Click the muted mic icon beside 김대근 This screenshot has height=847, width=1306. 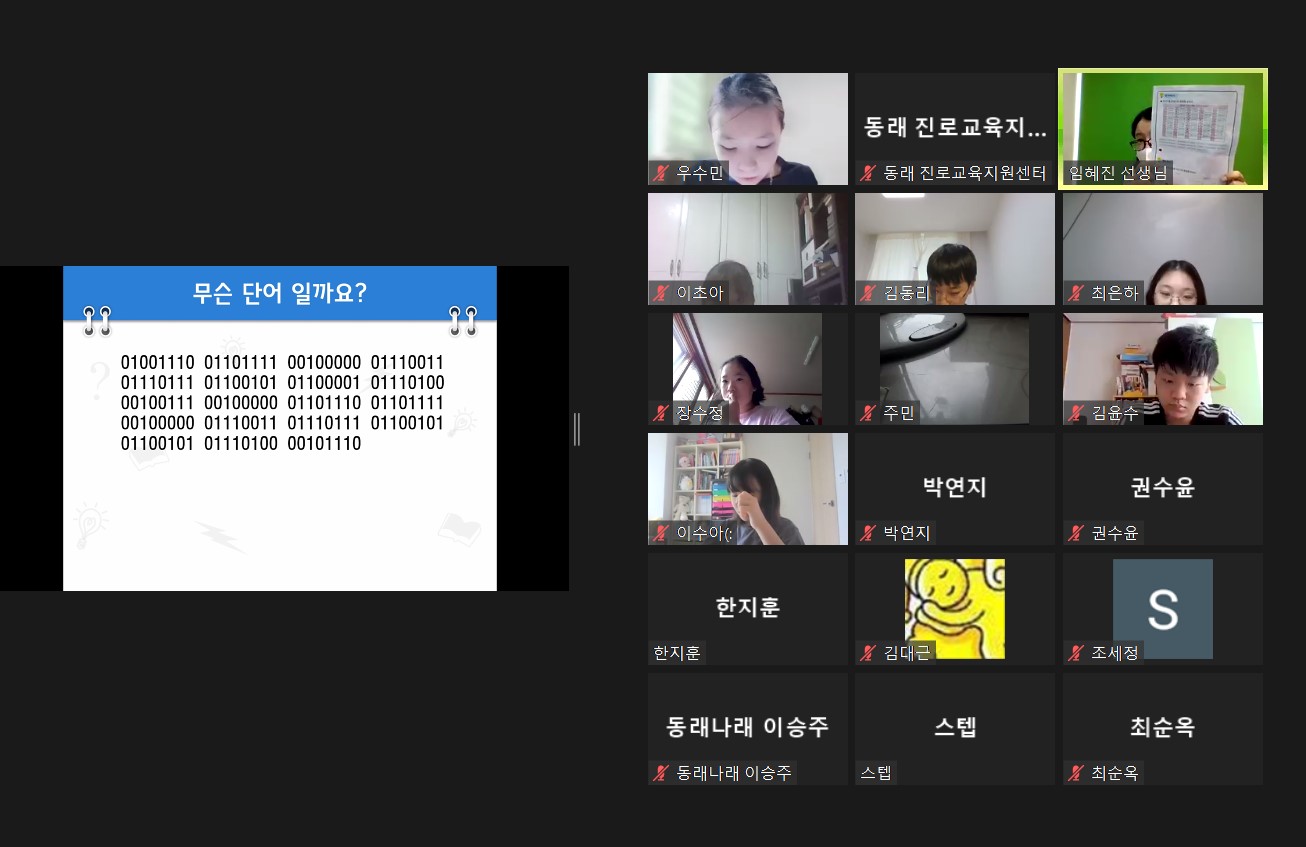(868, 653)
